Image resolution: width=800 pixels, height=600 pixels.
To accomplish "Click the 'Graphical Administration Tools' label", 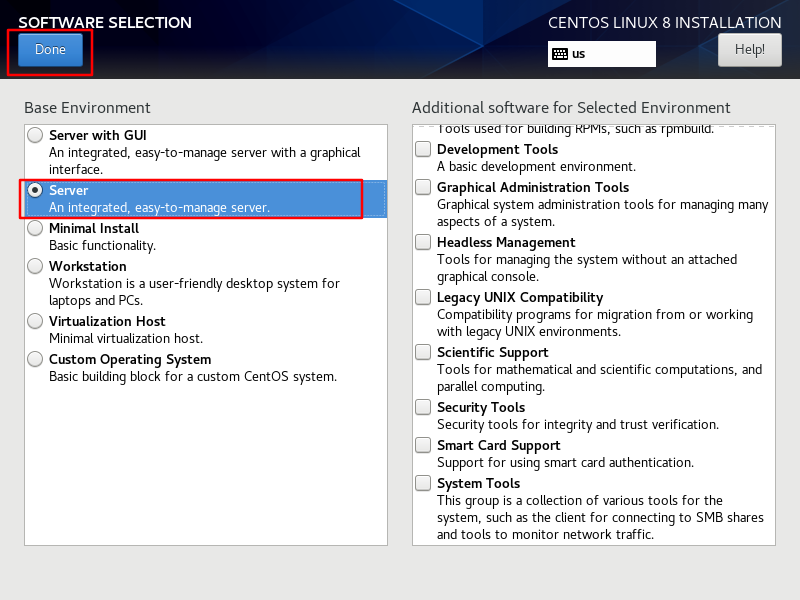I will 533,187.
